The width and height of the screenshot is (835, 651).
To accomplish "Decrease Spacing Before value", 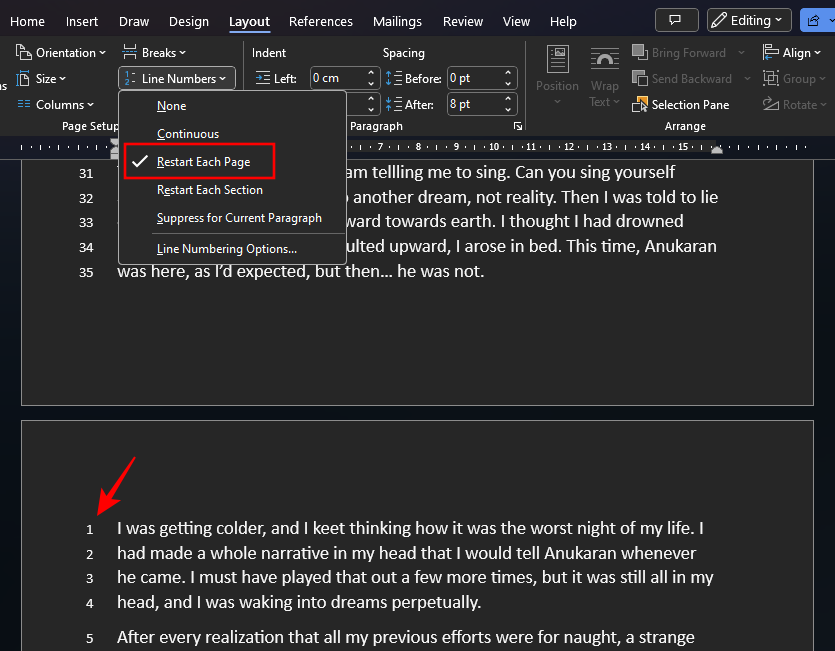I will point(508,84).
